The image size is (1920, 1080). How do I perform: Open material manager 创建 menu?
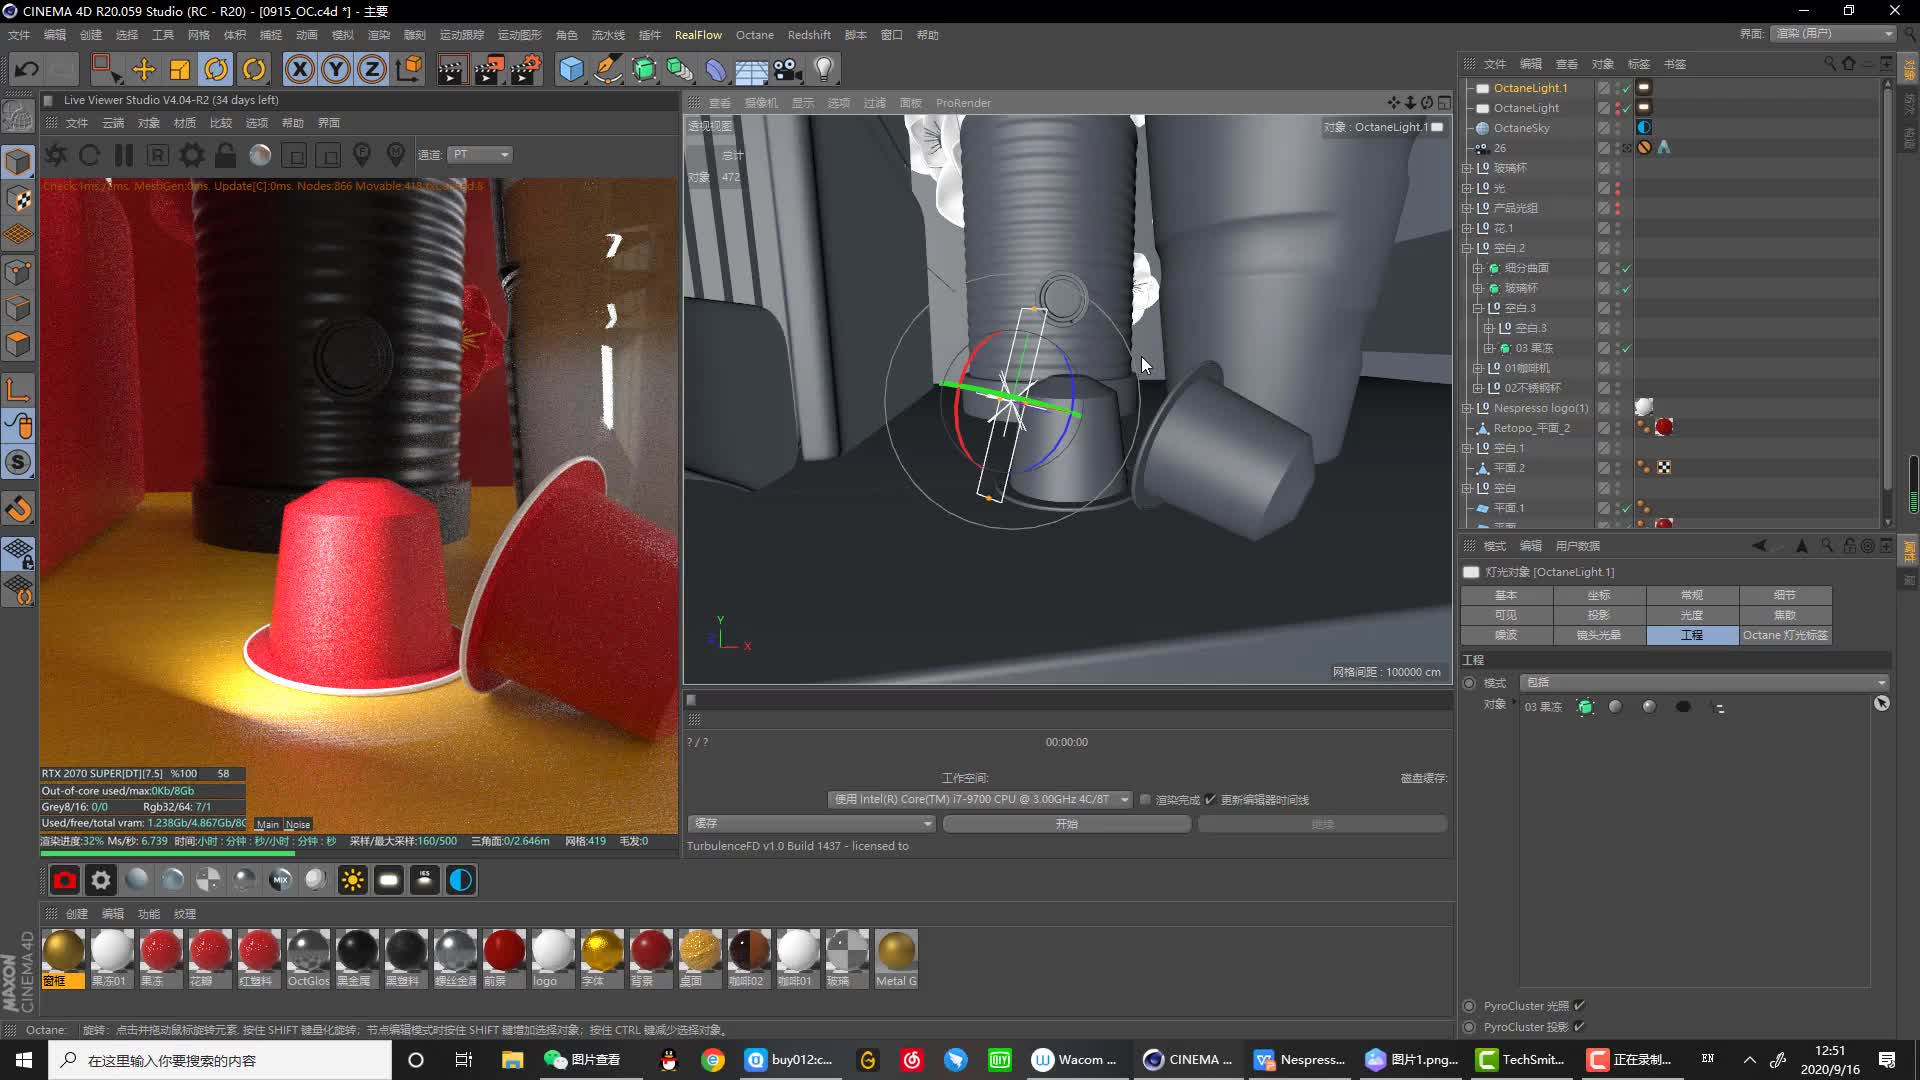point(77,914)
